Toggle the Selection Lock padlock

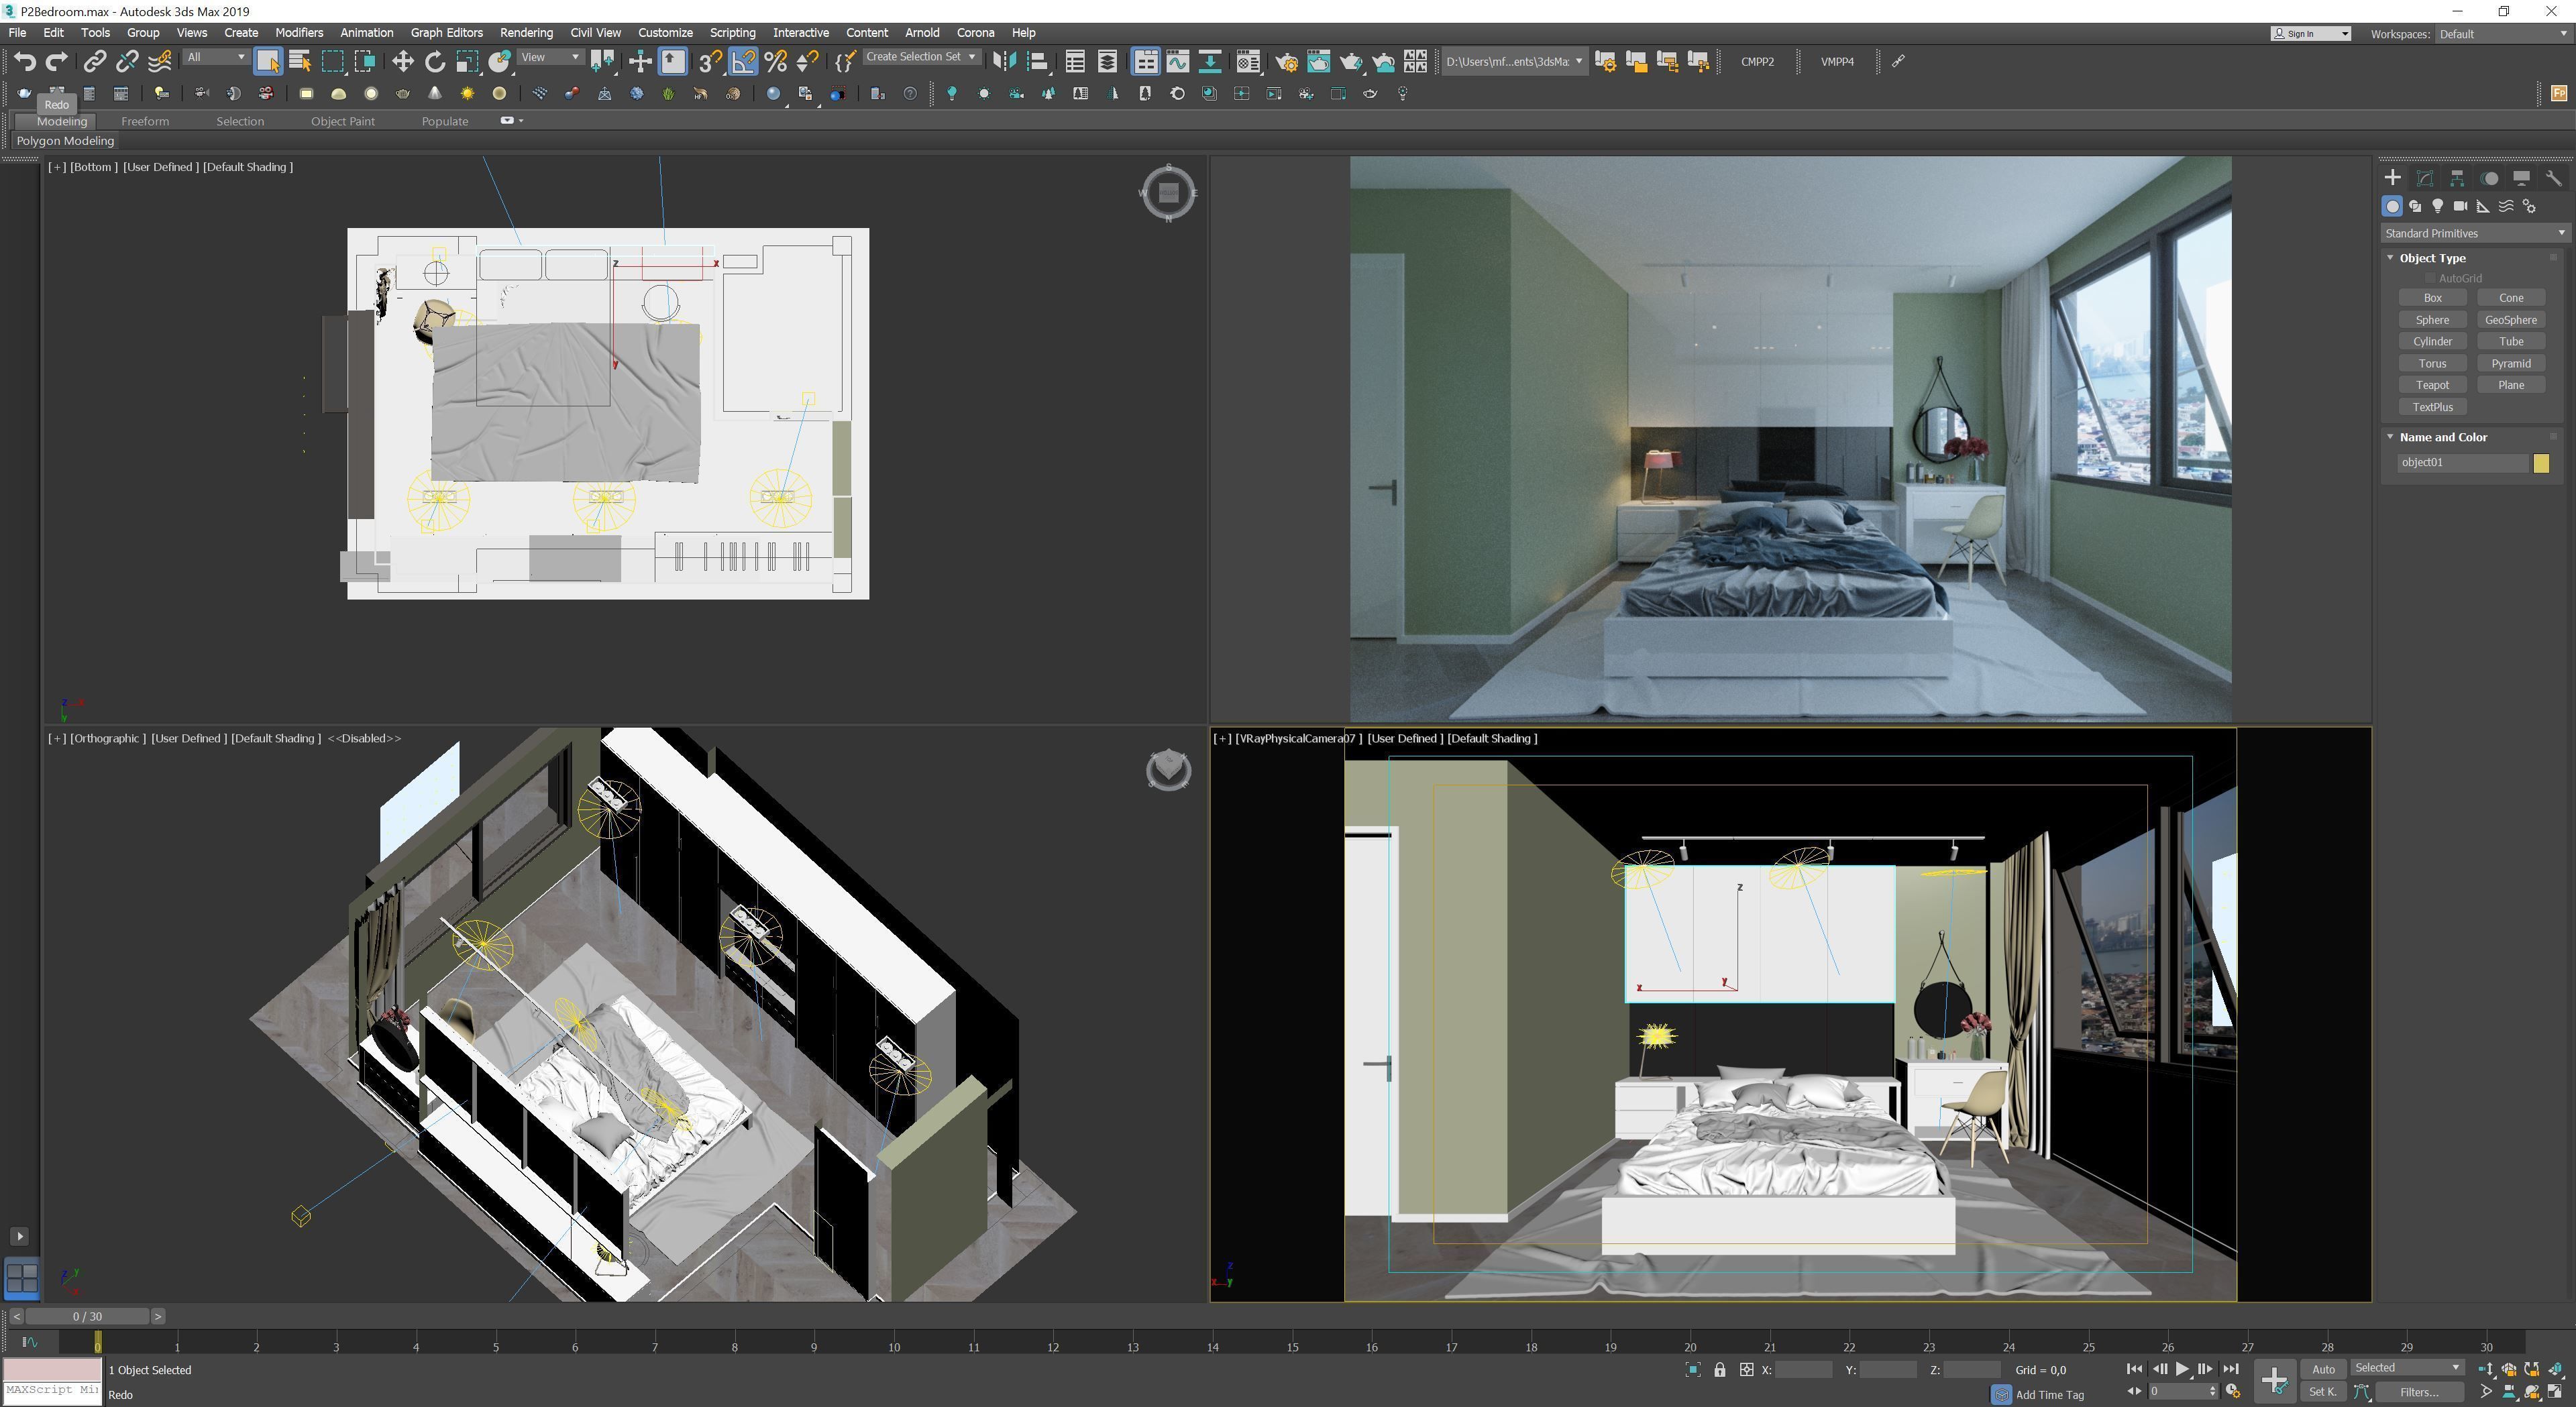point(1720,1370)
